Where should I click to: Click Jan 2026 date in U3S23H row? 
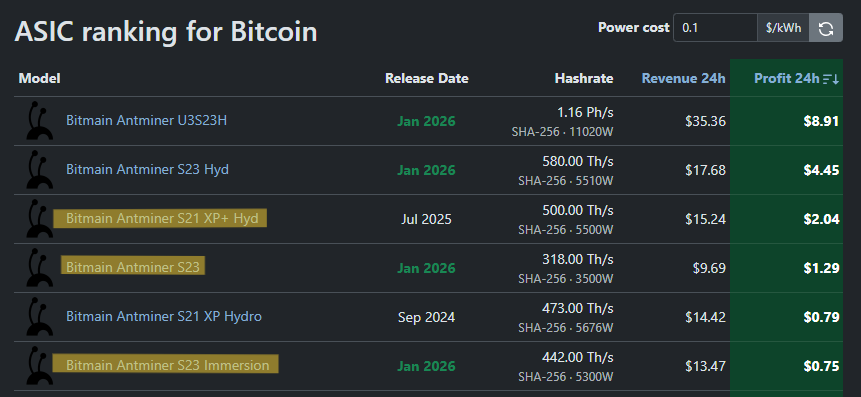[x=426, y=121]
